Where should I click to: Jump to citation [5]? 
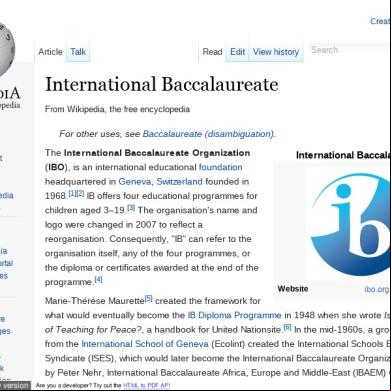148,298
